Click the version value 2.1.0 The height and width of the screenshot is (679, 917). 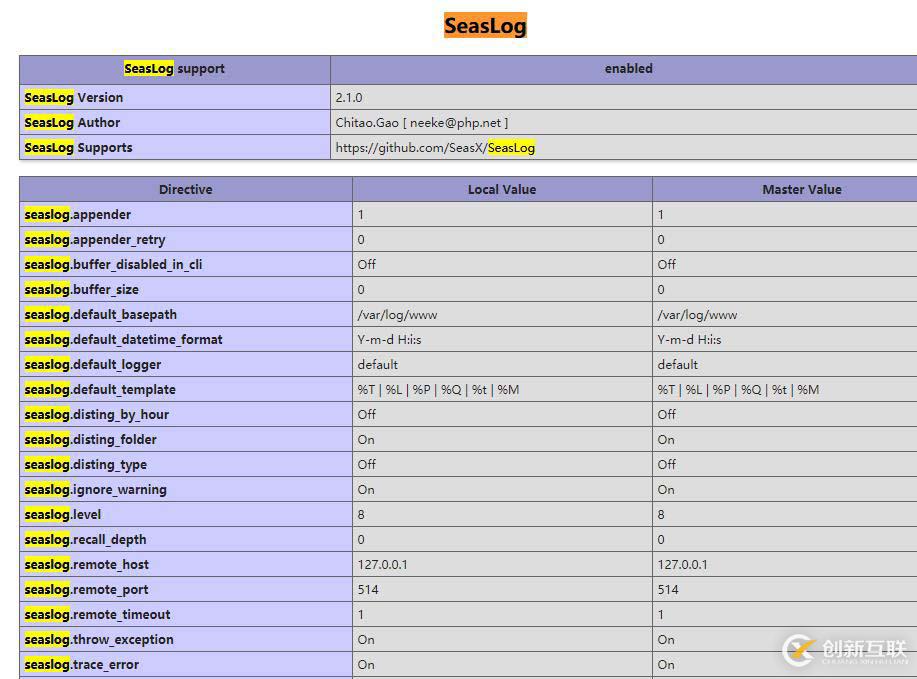pyautogui.click(x=349, y=98)
